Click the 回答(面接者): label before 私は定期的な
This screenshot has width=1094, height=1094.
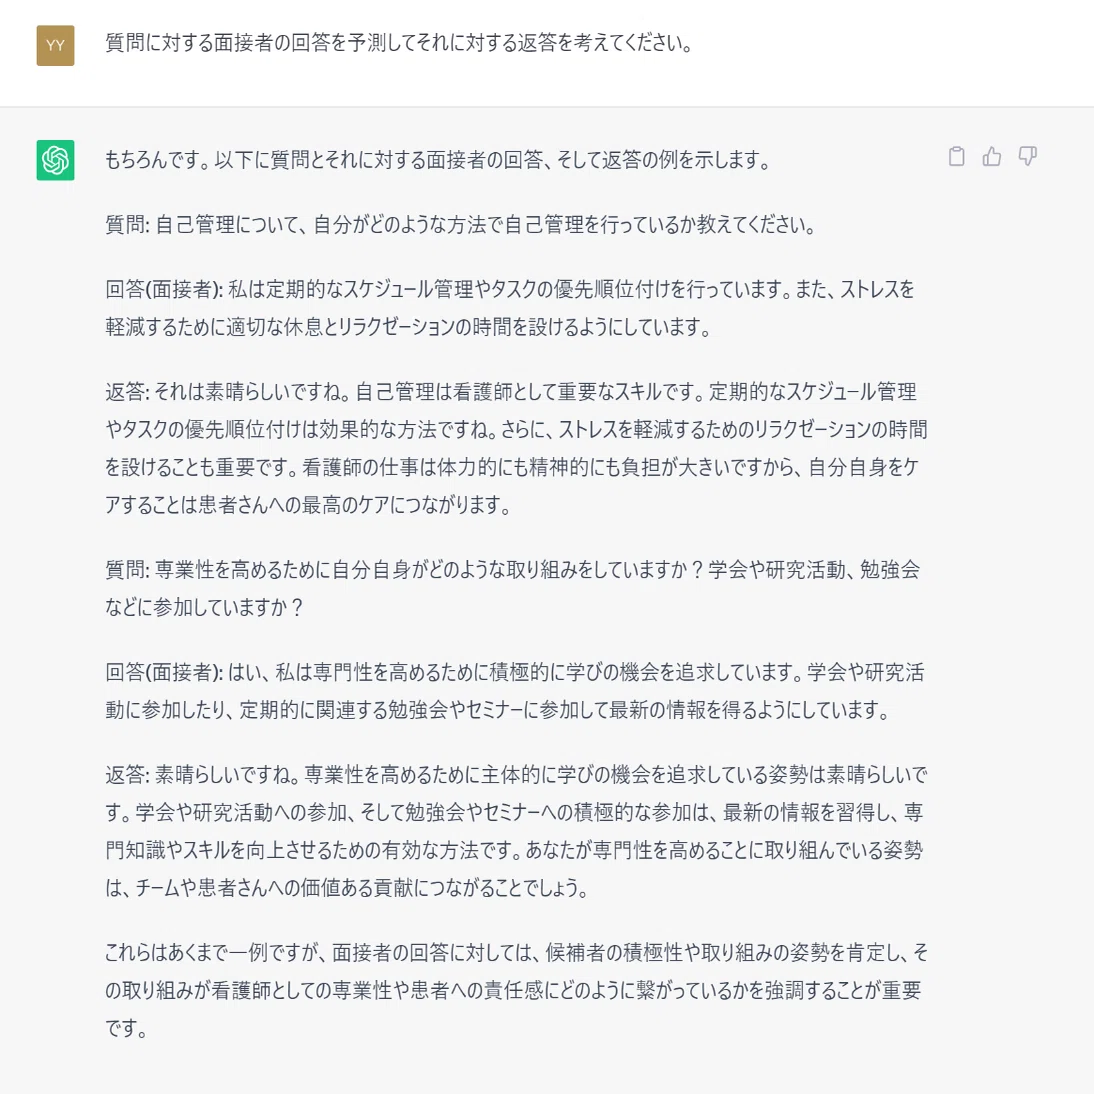164,289
